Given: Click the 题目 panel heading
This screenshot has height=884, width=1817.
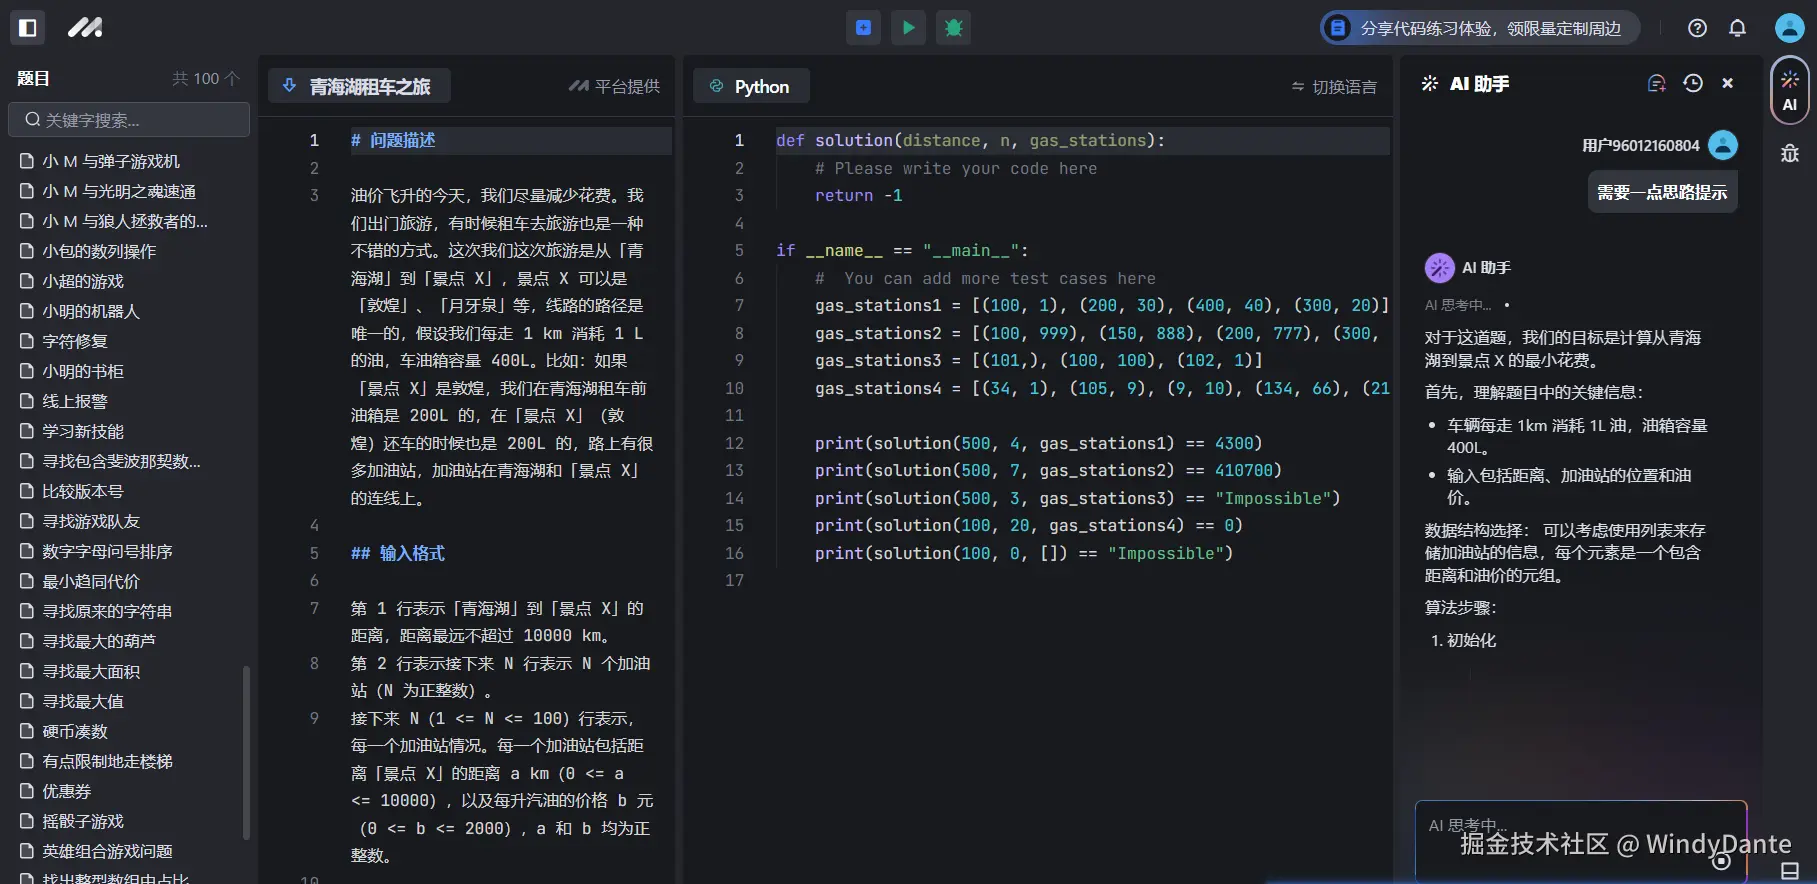Looking at the screenshot, I should 33,78.
